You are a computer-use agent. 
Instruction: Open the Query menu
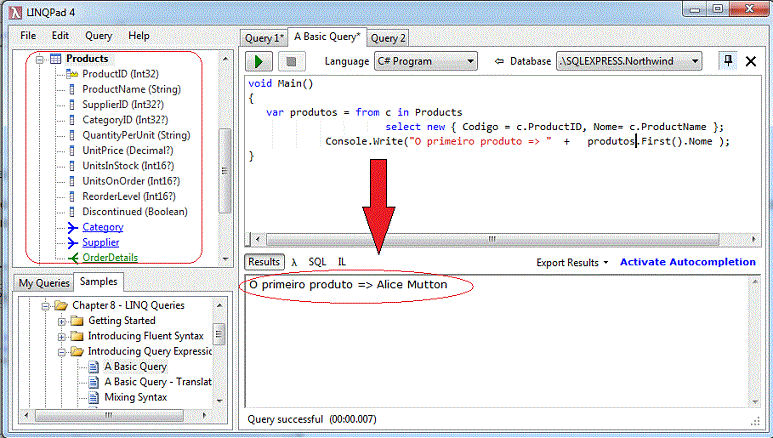coord(99,36)
